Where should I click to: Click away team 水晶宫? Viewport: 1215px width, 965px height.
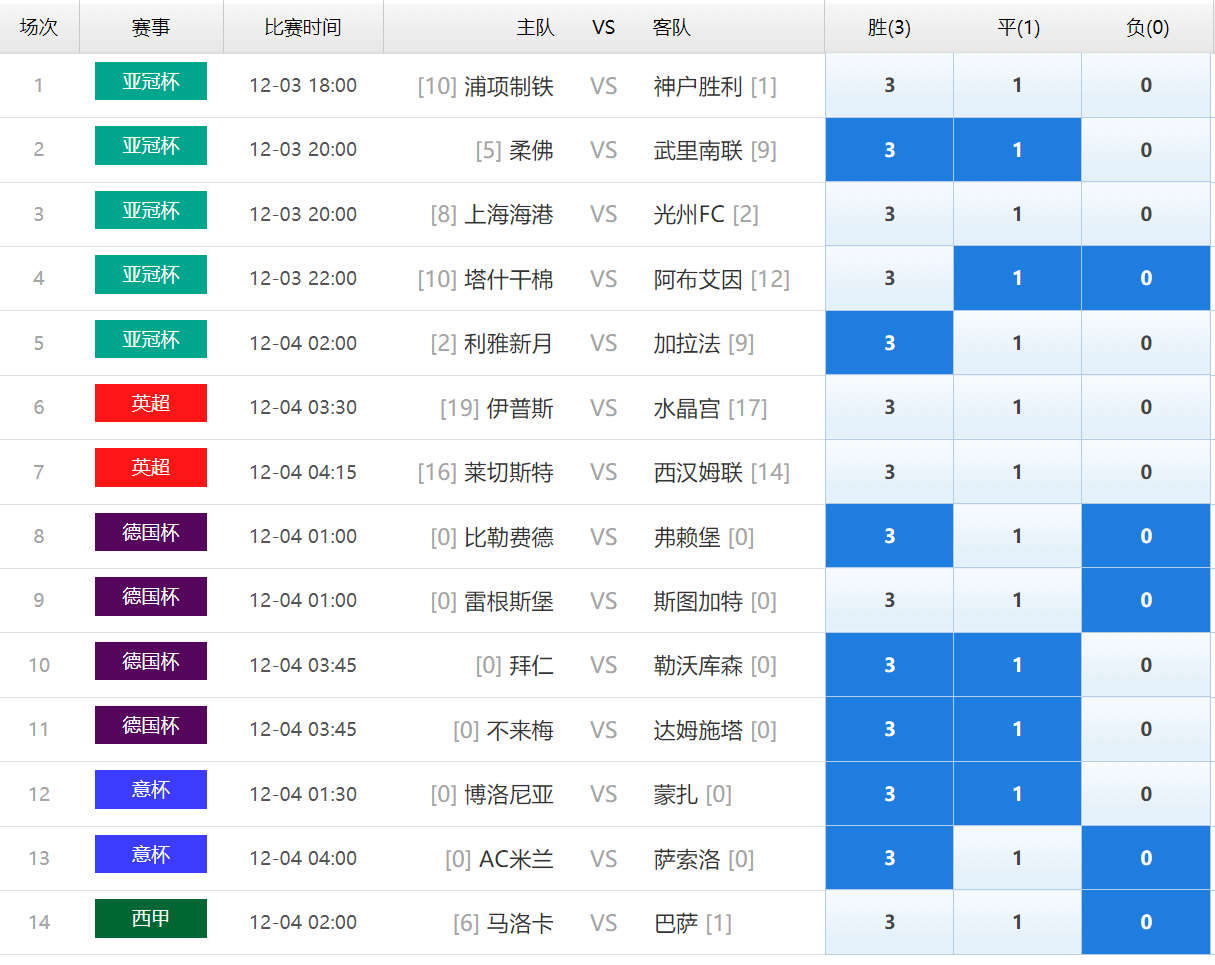pyautogui.click(x=687, y=408)
